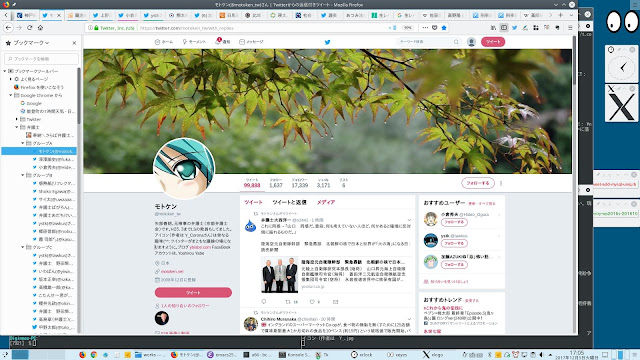
Task: Switch to the Konsole taskbar entry
Action: click(x=295, y=355)
